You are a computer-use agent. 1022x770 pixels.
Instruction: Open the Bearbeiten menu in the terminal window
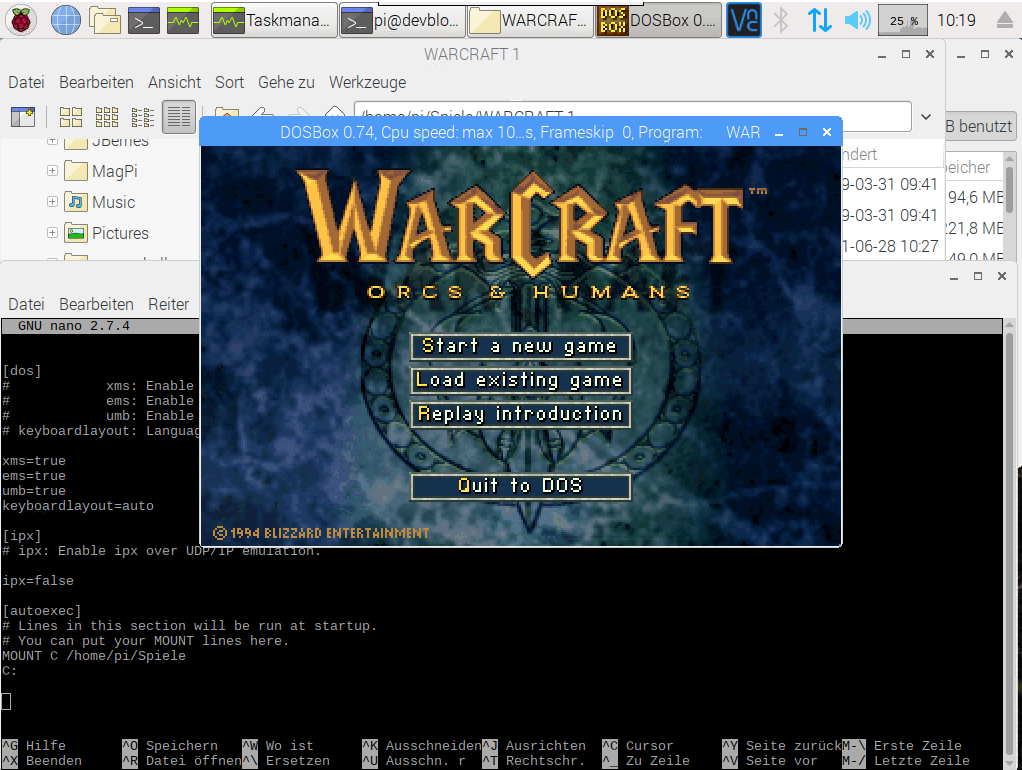[96, 304]
